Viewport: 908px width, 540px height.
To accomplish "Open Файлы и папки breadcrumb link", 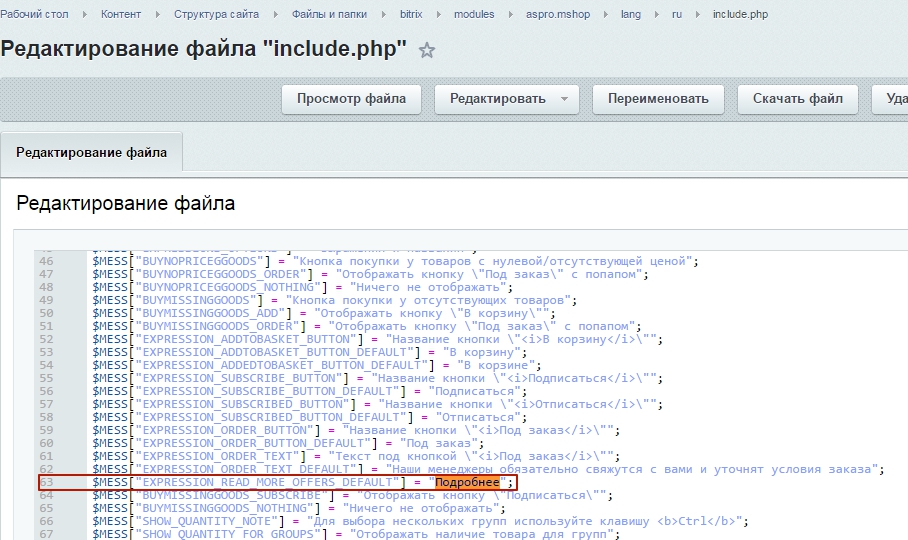I will point(332,15).
